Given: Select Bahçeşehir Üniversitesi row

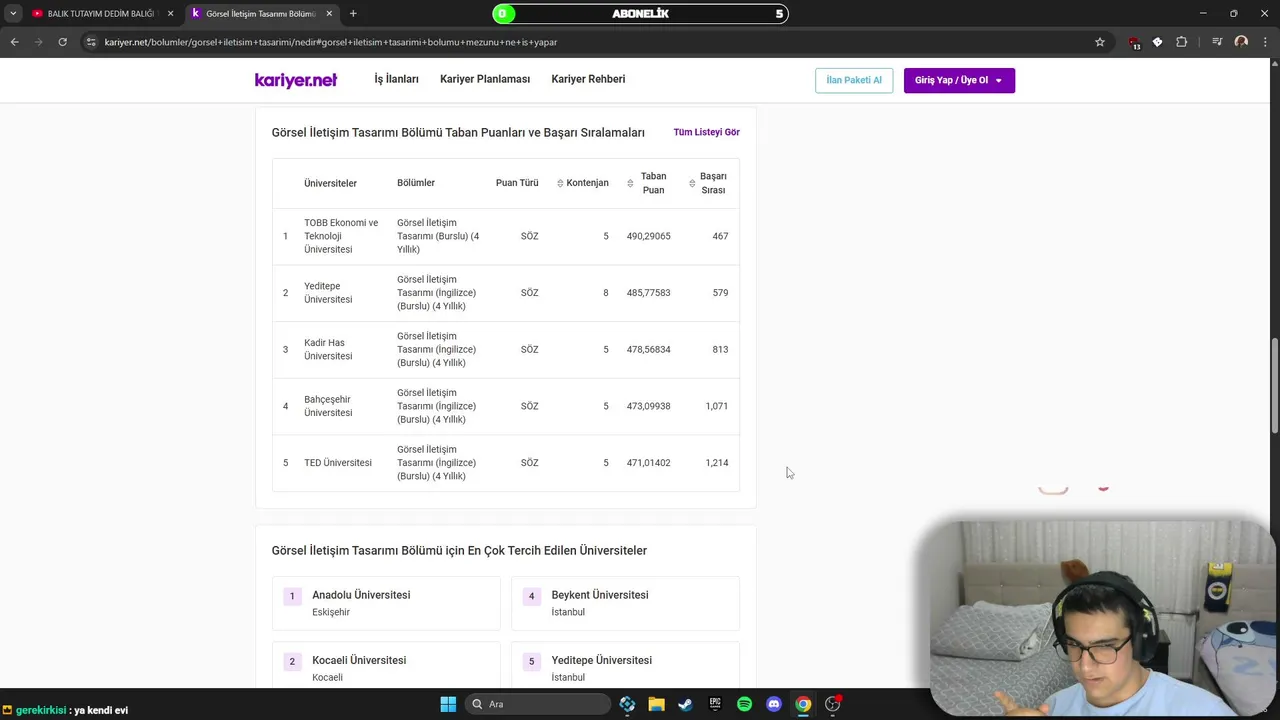Looking at the screenshot, I should 505,406.
